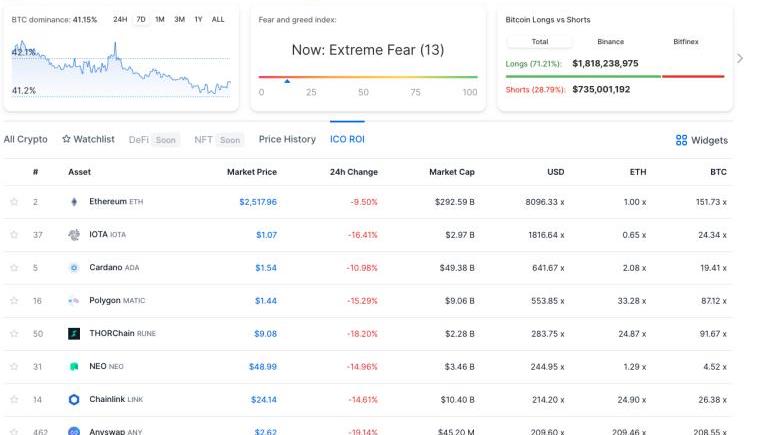Screen dimensions: 781x435
Task: Open the Widgets grid icon
Action: coord(681,141)
